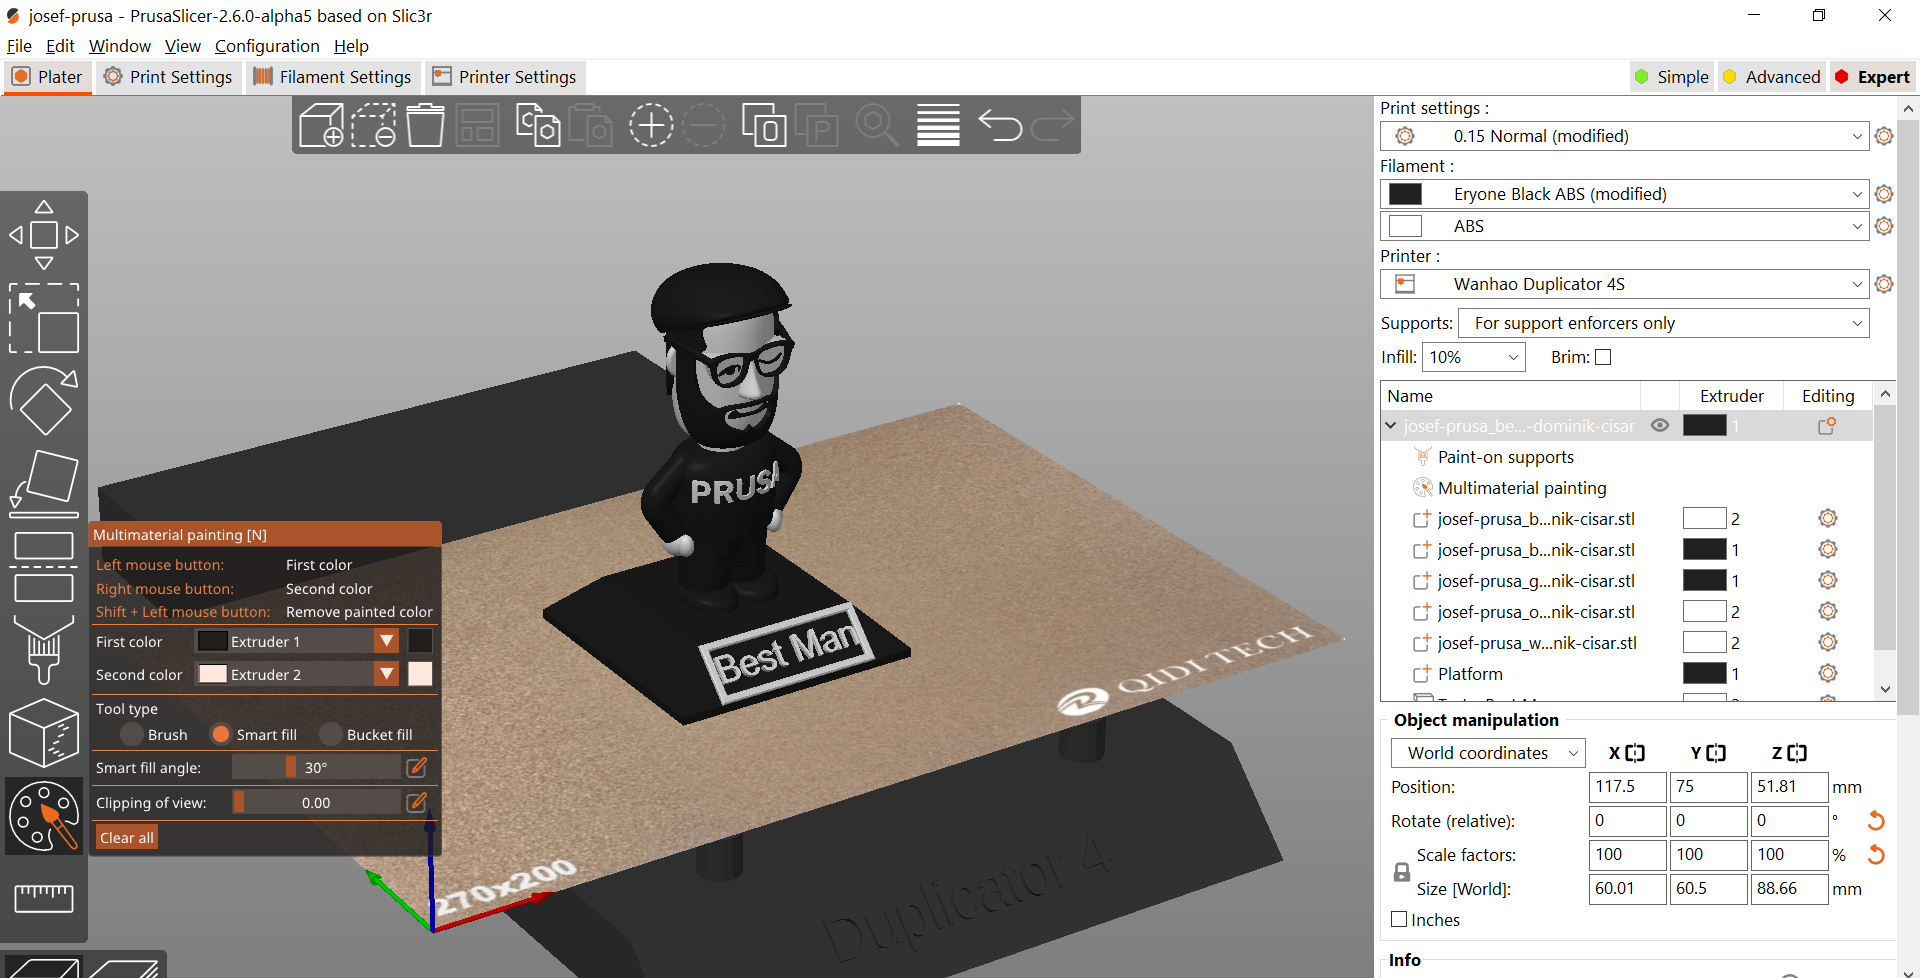Viewport: 1920px width, 978px height.
Task: Click the Delete selected object icon
Action: pyautogui.click(x=374, y=126)
